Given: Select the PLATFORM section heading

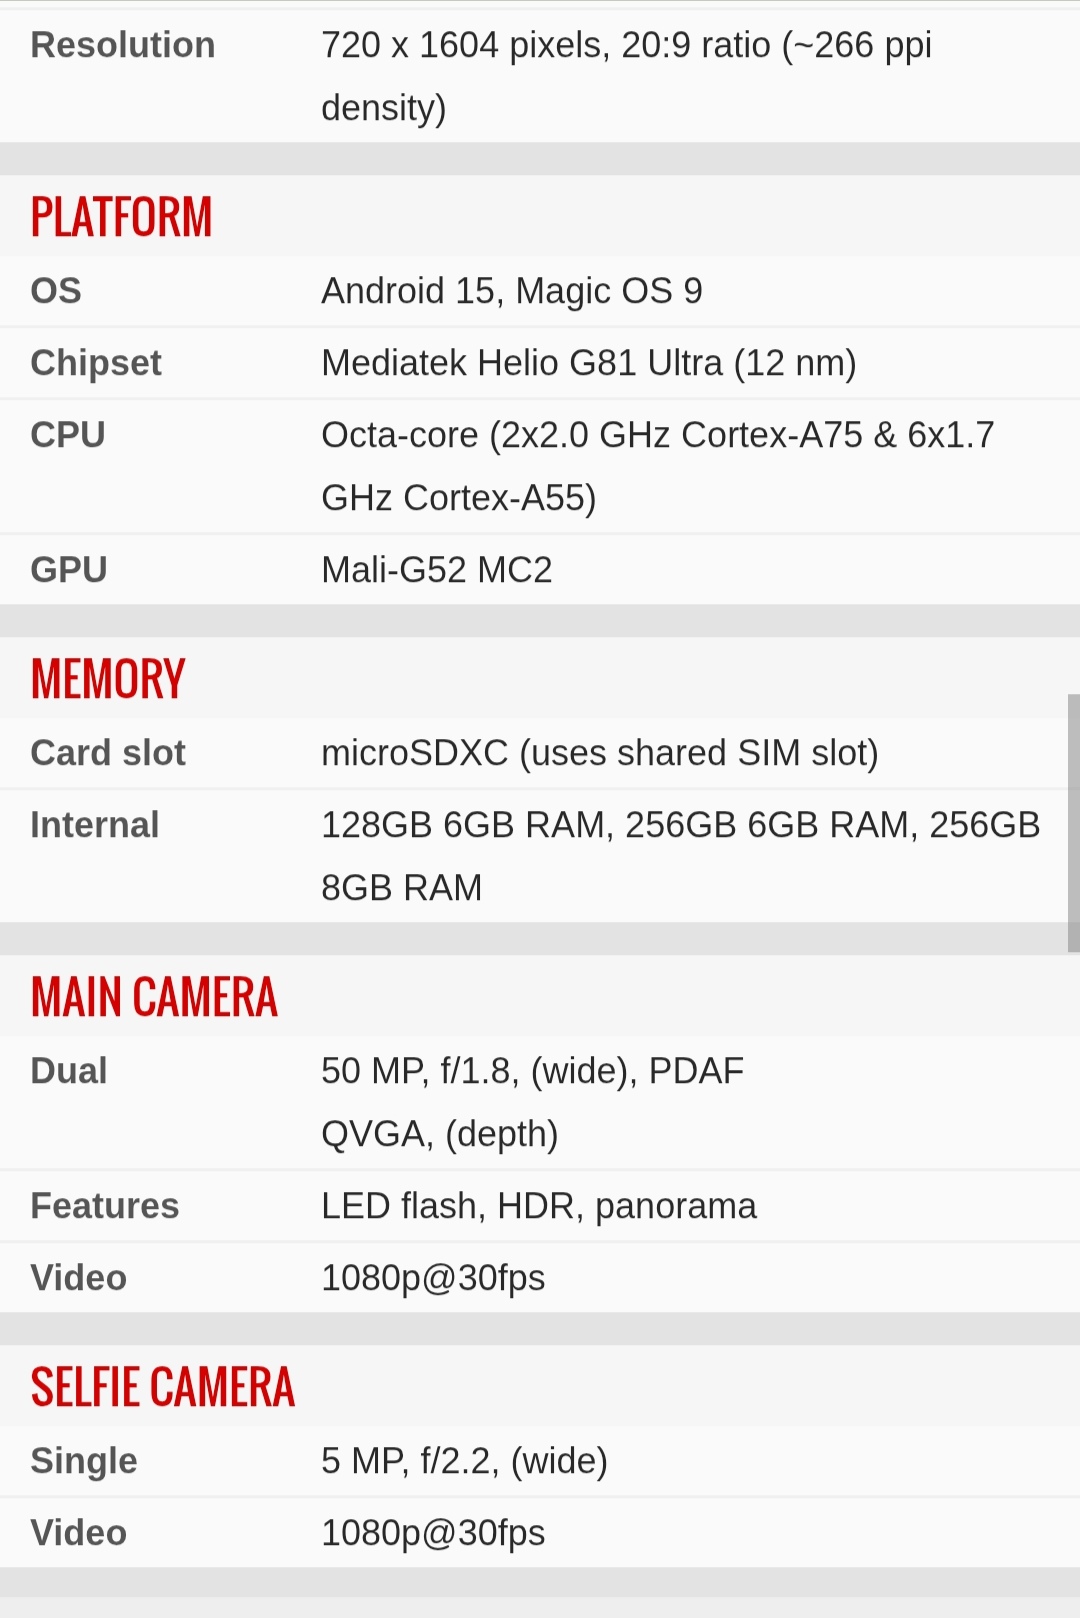Looking at the screenshot, I should [121, 217].
